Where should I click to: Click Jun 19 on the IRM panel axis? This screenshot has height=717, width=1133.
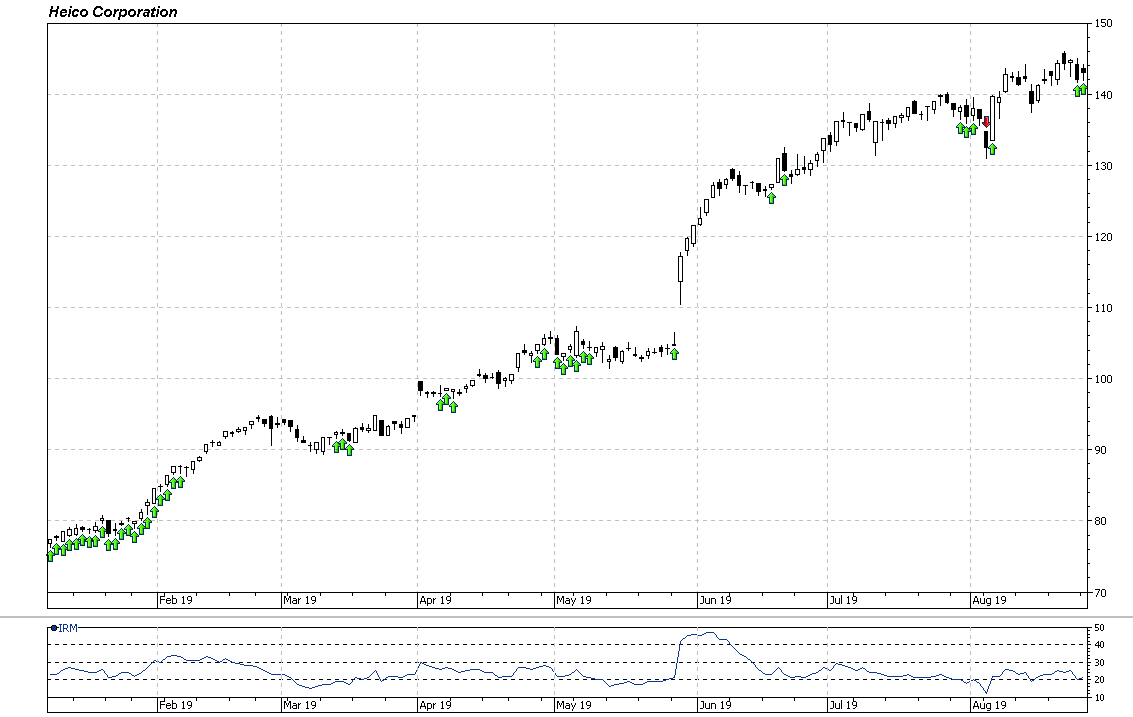click(715, 705)
